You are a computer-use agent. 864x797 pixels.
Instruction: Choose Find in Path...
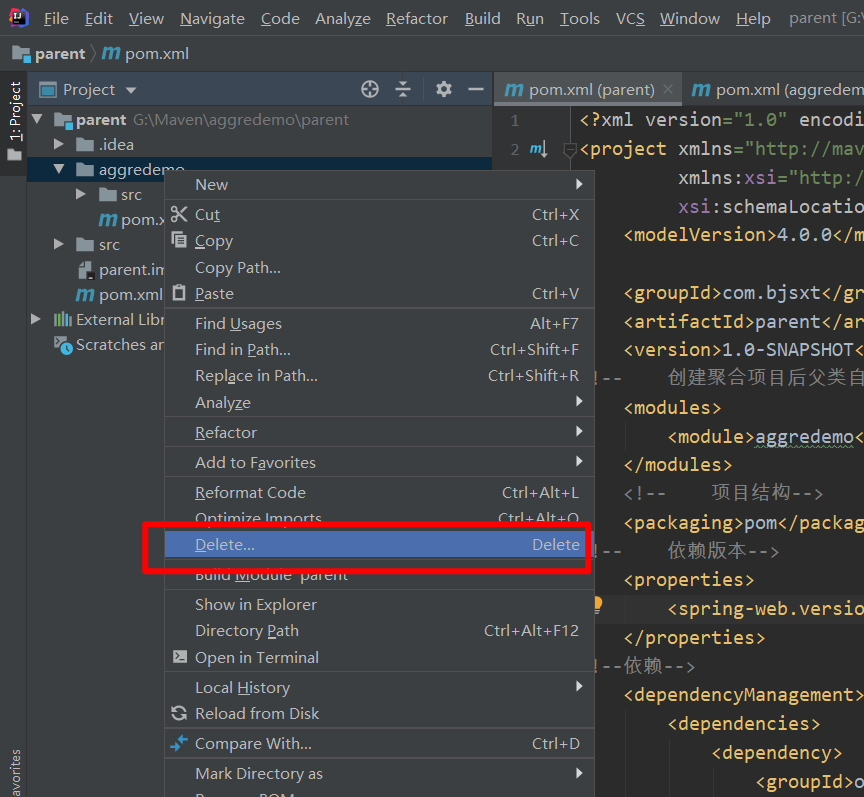coord(379,349)
